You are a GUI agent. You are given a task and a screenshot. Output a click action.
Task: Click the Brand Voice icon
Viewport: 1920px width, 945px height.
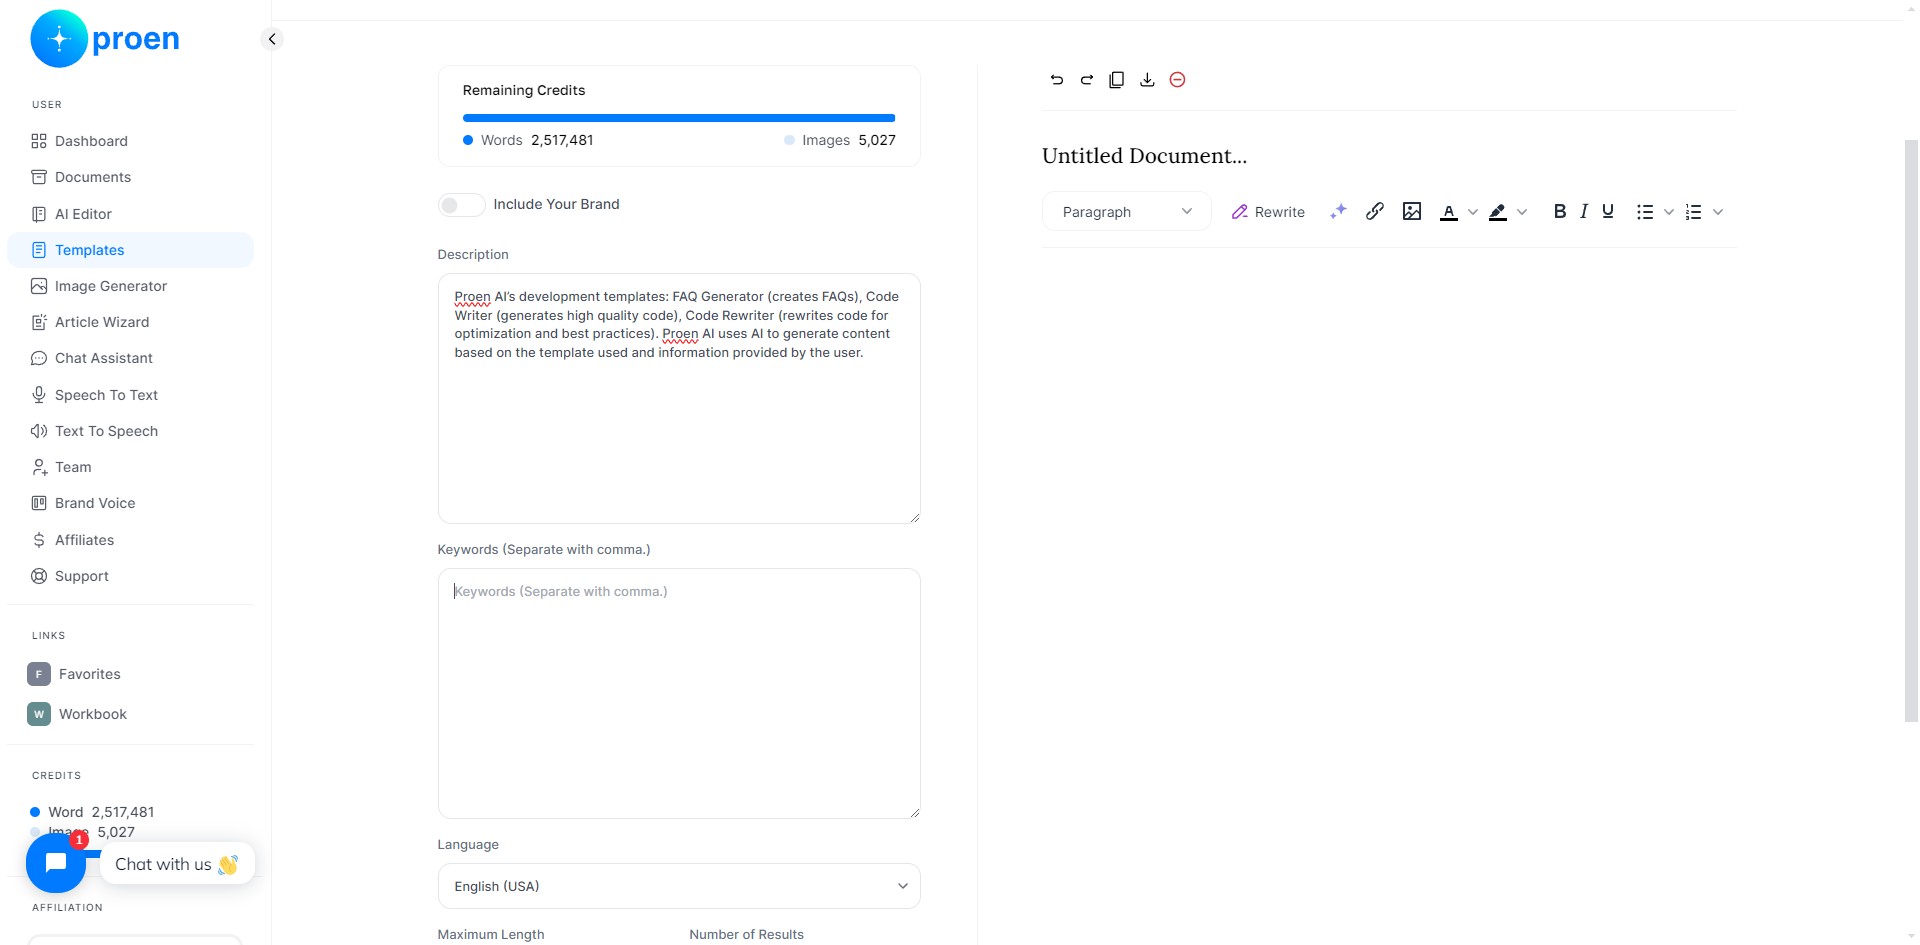point(39,503)
